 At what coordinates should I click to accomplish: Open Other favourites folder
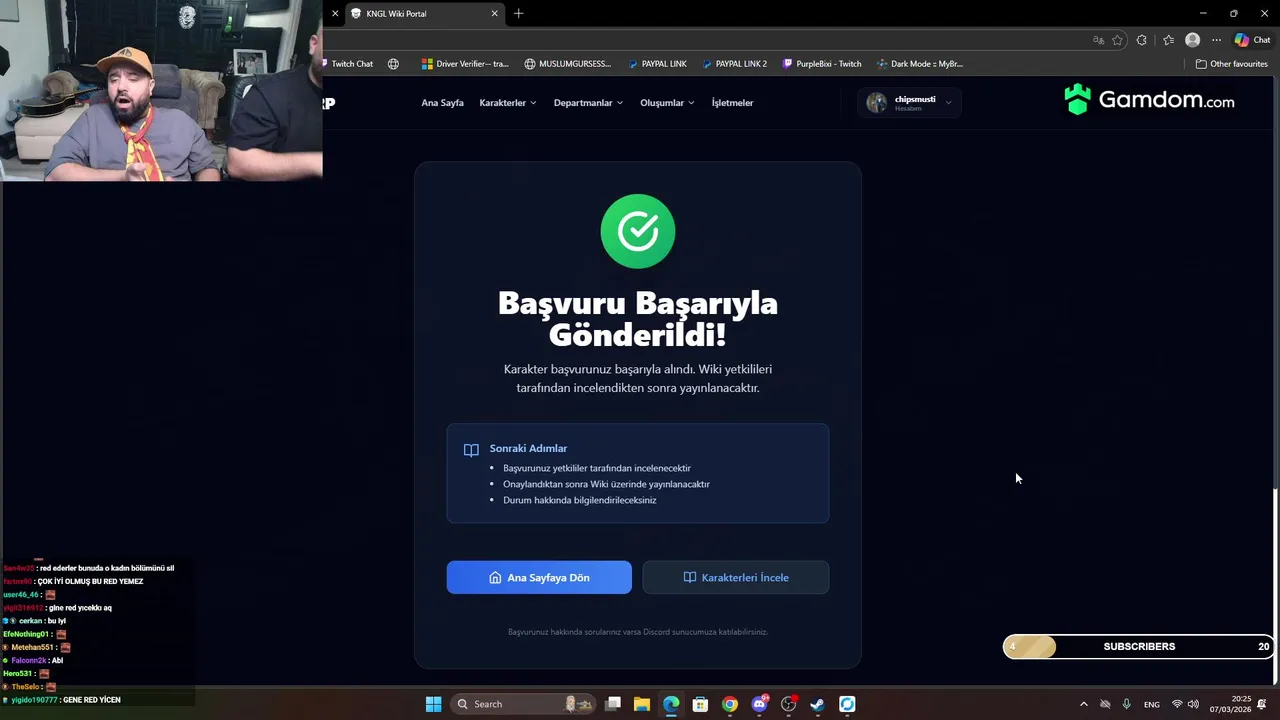[1231, 64]
